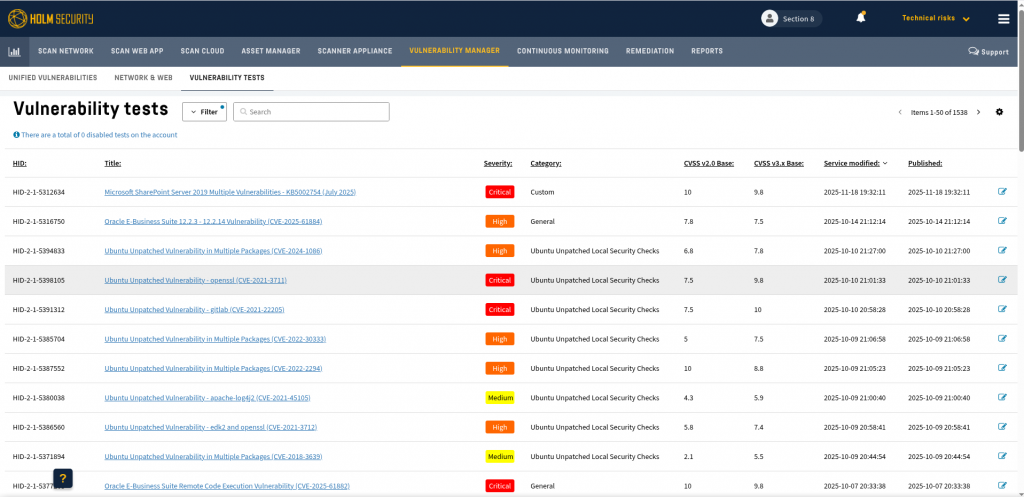Screen dimensions: 1024x497
Task: Open the help question mark widget
Action: pos(63,478)
